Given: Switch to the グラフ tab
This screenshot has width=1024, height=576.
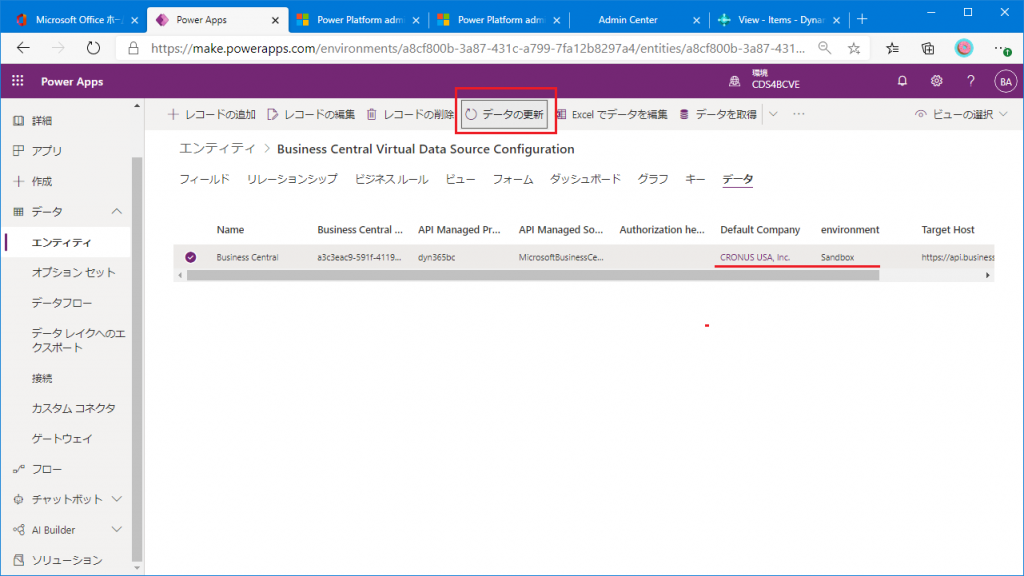Looking at the screenshot, I should tap(653, 179).
